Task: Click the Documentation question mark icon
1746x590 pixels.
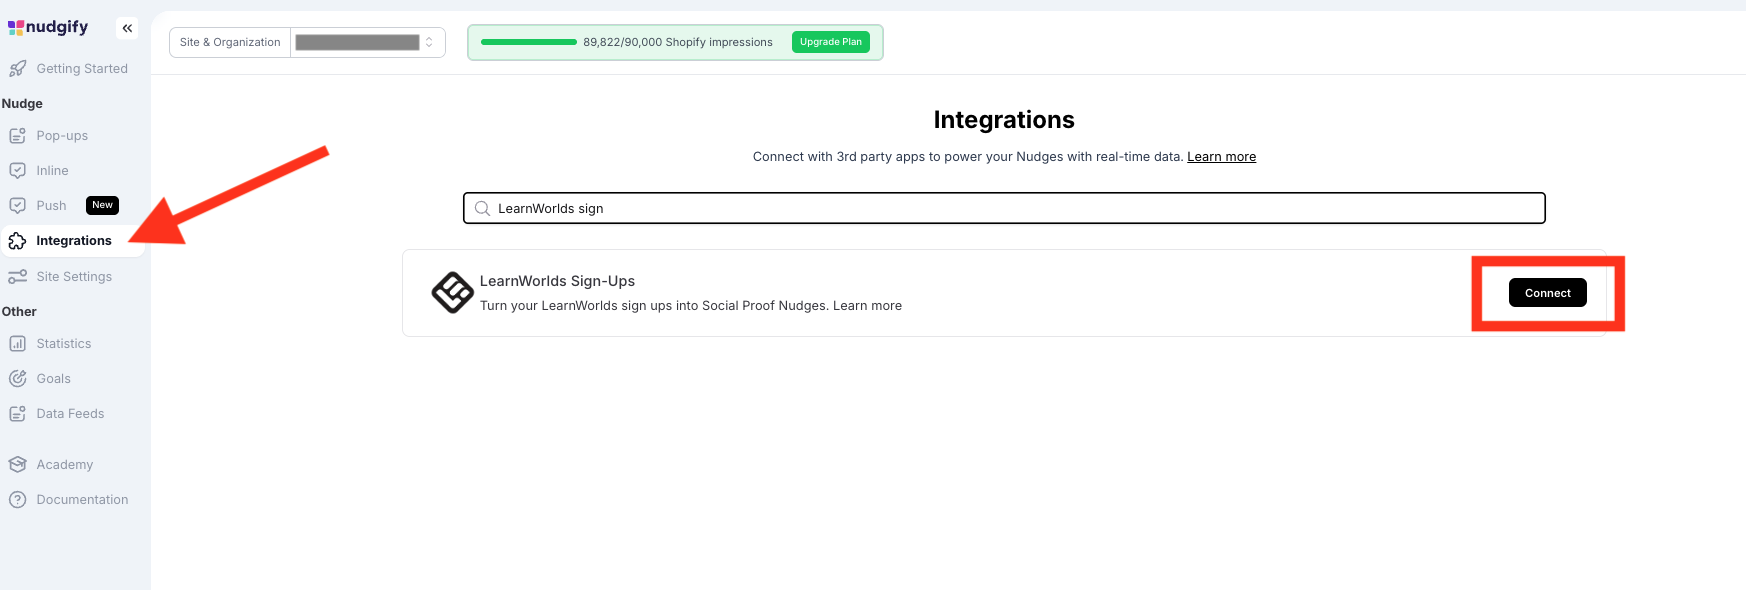Action: pyautogui.click(x=17, y=500)
